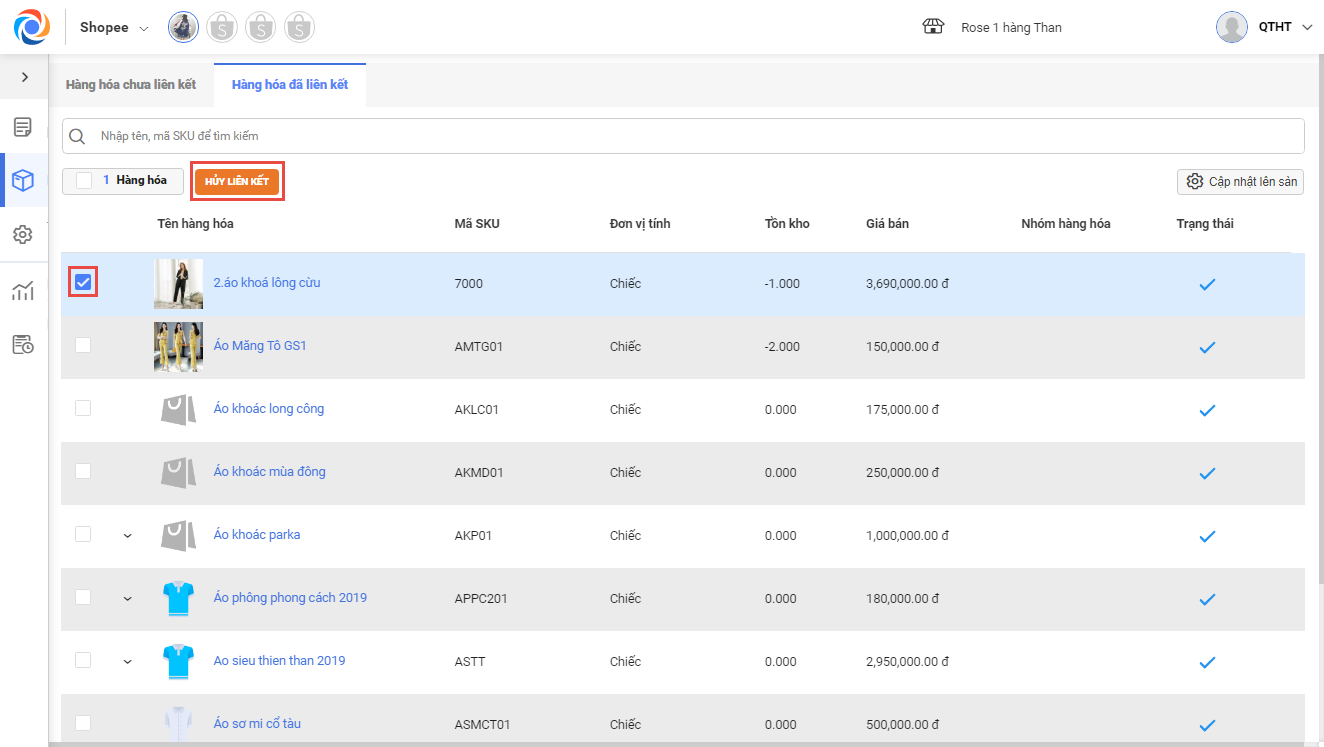The height and width of the screenshot is (747, 1324).
Task: Click the QTHT user avatar
Action: pos(1231,27)
